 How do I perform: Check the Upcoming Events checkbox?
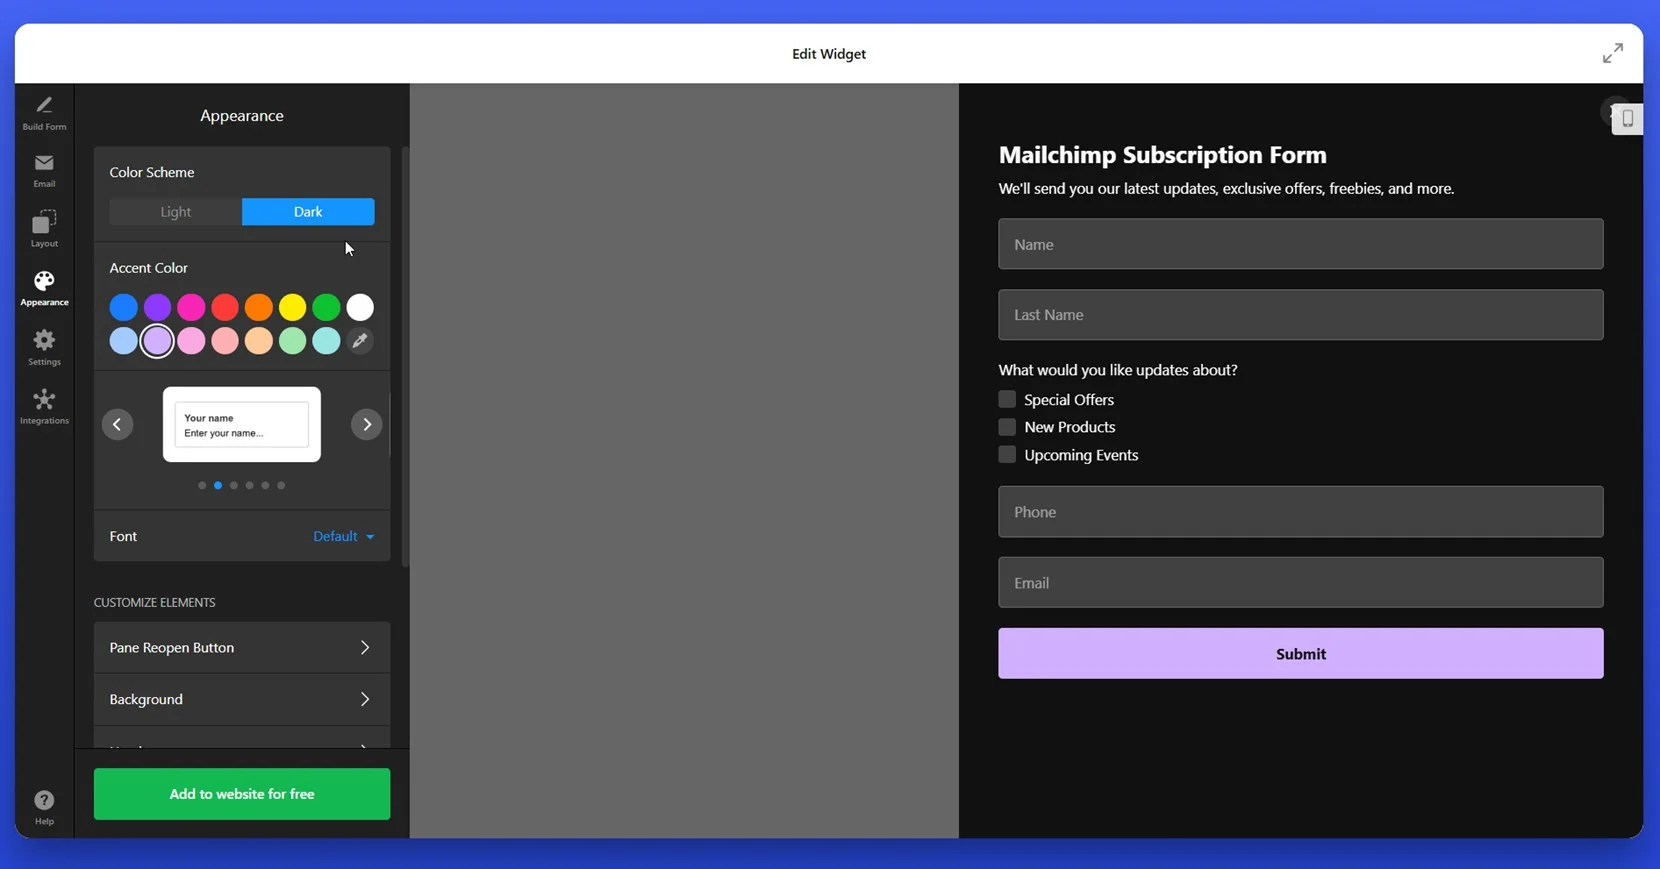tap(1007, 455)
